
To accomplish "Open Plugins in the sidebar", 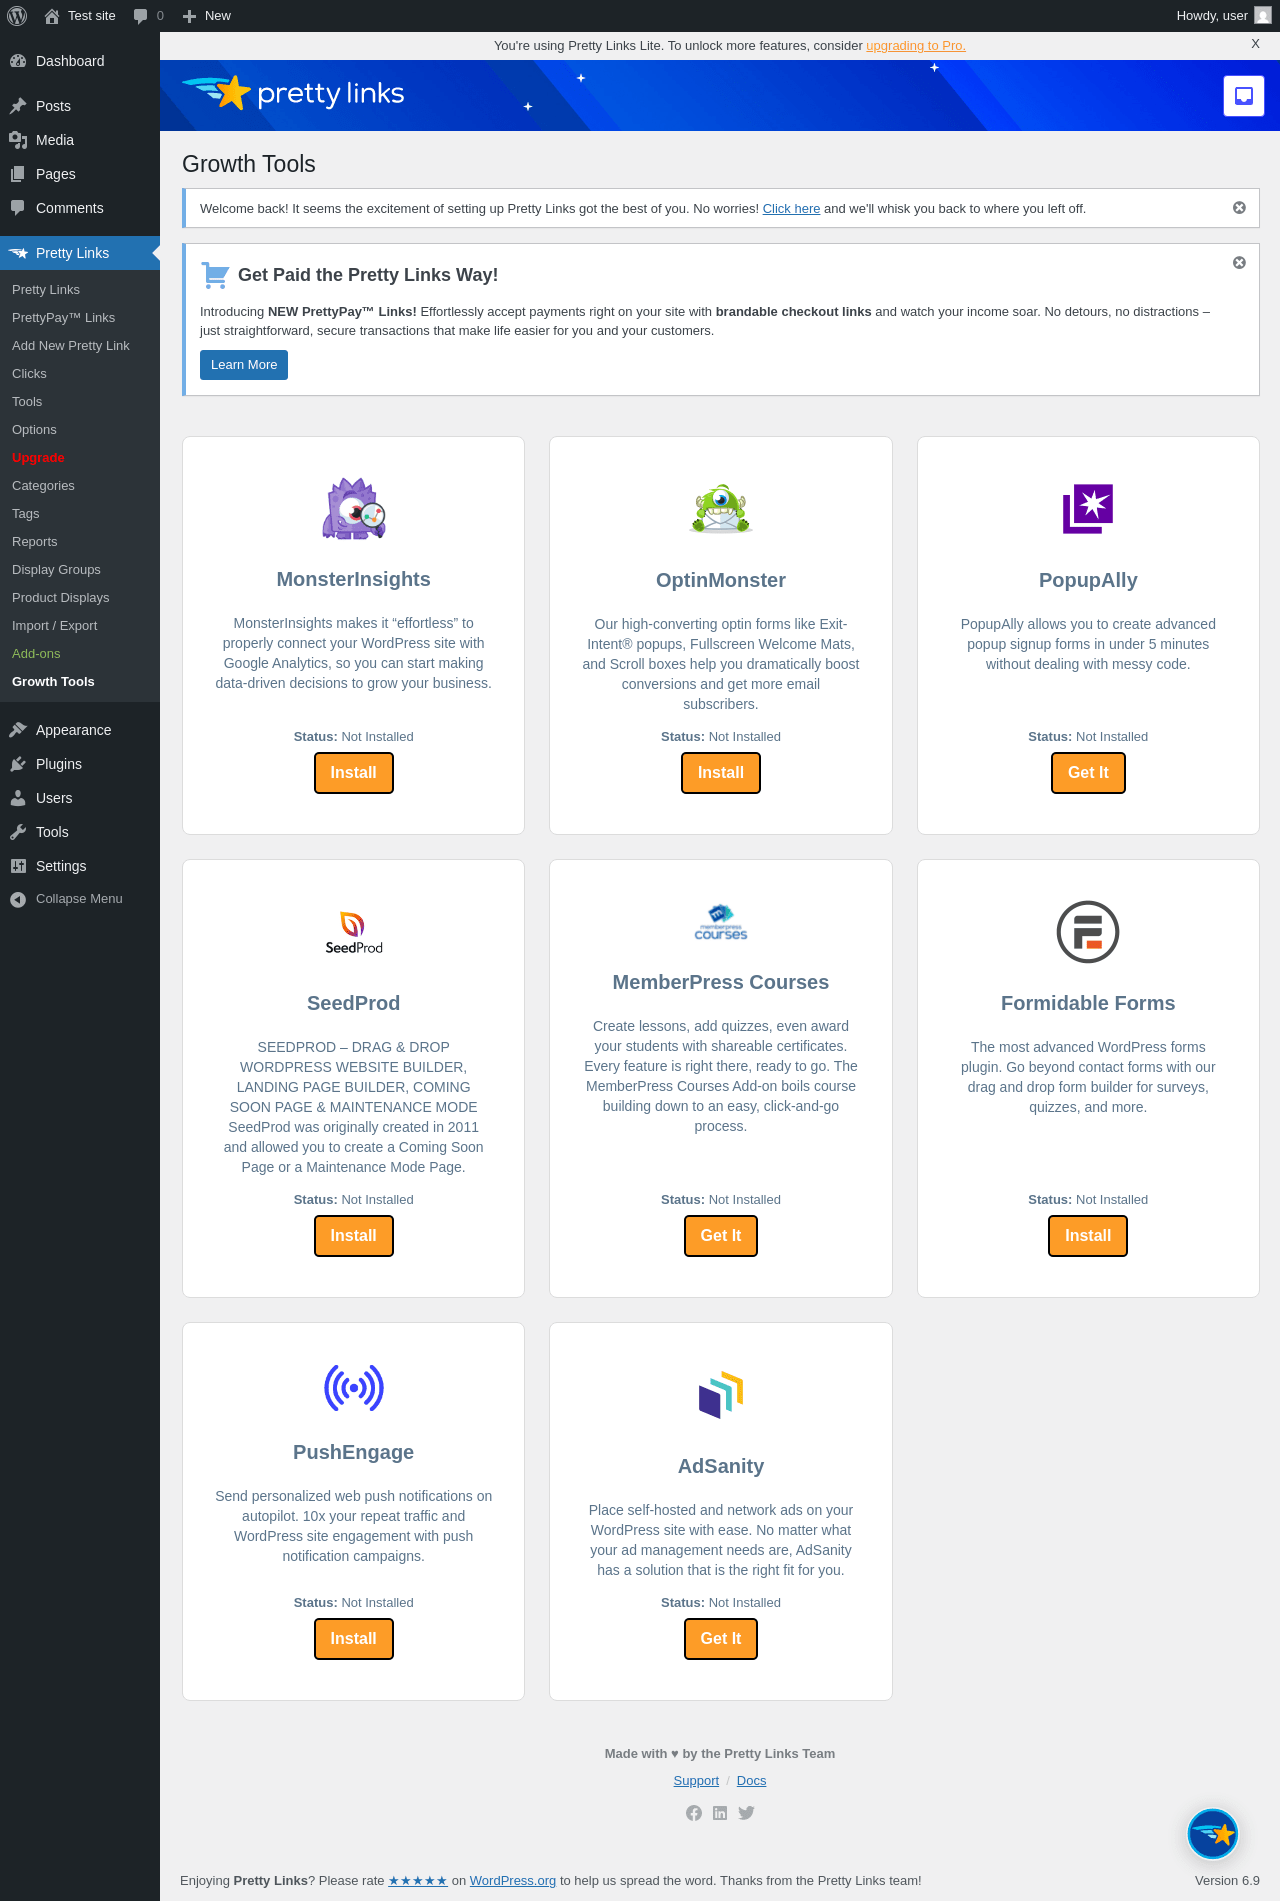I will (x=80, y=764).
